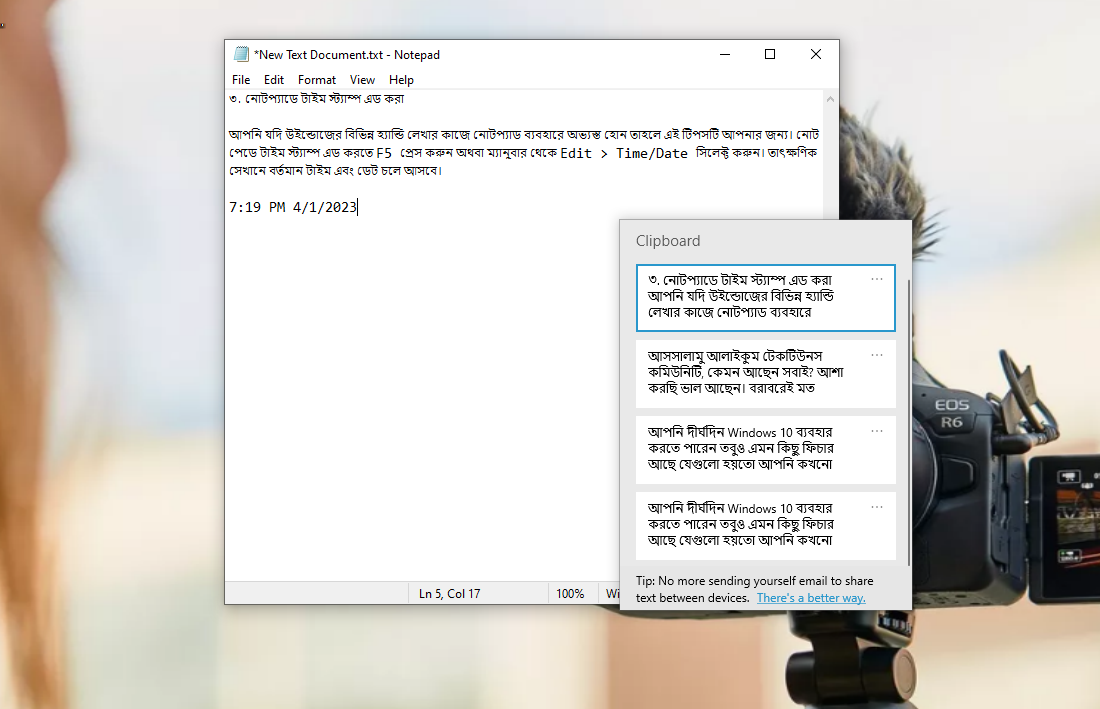
Task: Click the Notepad scrollbar up arrow
Action: click(x=831, y=100)
